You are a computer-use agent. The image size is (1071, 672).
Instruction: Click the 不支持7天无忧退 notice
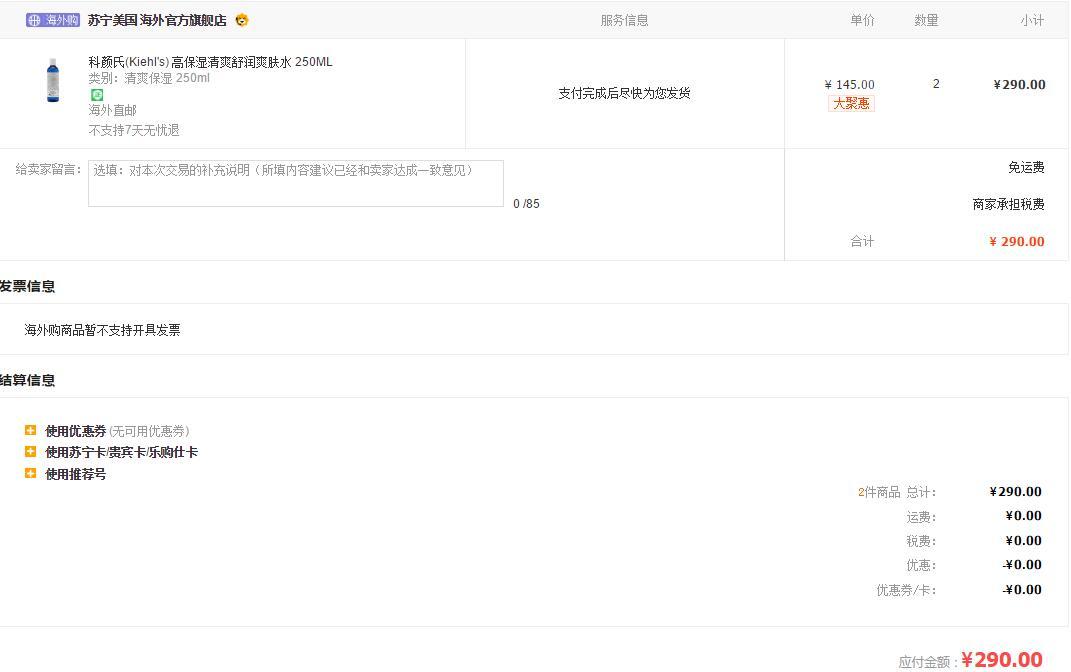click(x=134, y=130)
